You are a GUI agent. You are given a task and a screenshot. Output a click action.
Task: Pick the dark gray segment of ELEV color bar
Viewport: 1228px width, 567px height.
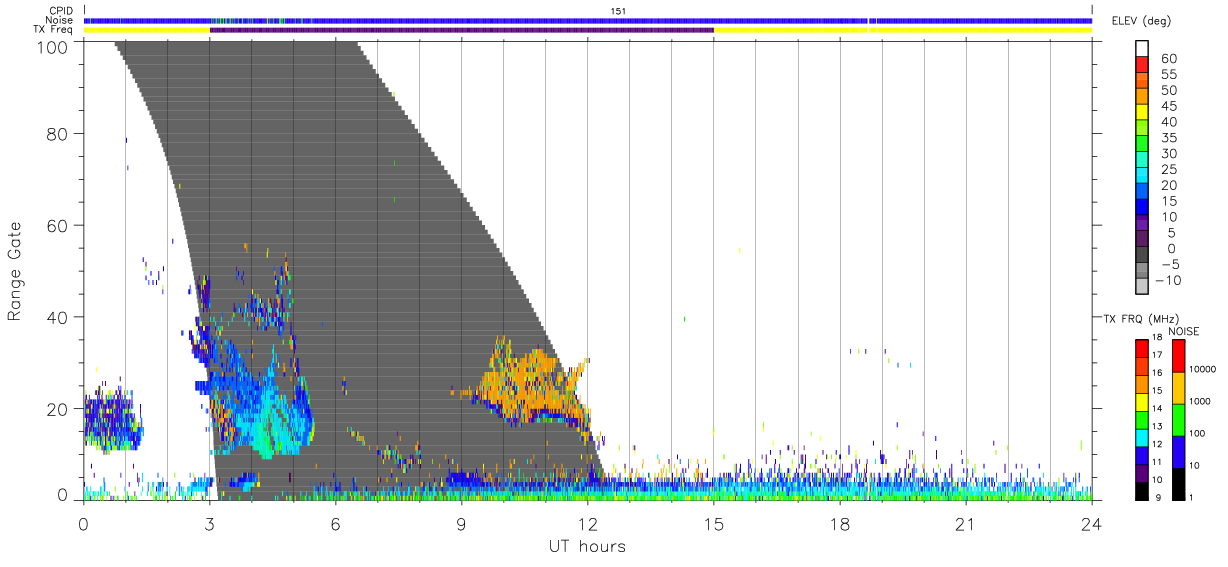pyautogui.click(x=1142, y=255)
